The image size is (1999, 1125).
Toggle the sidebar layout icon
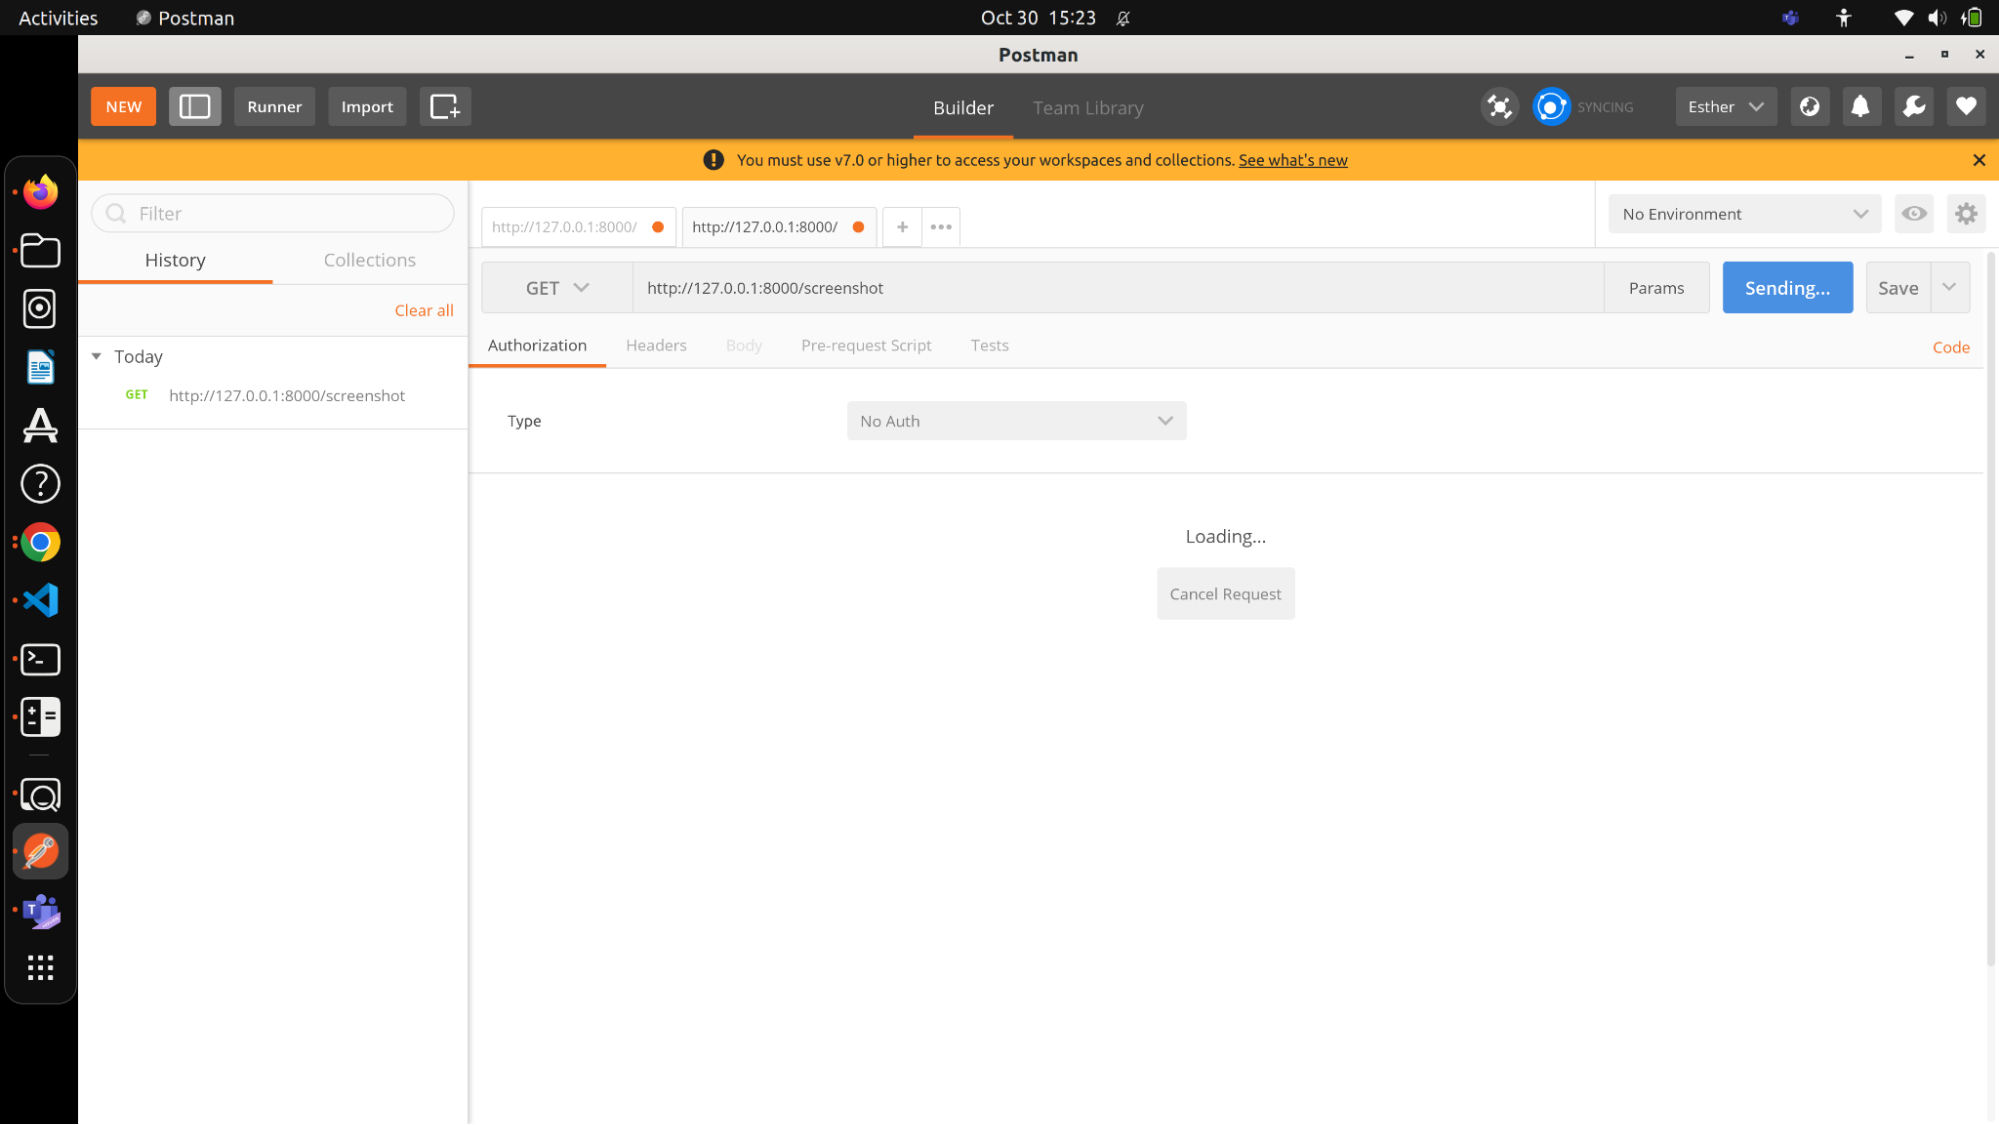194,106
